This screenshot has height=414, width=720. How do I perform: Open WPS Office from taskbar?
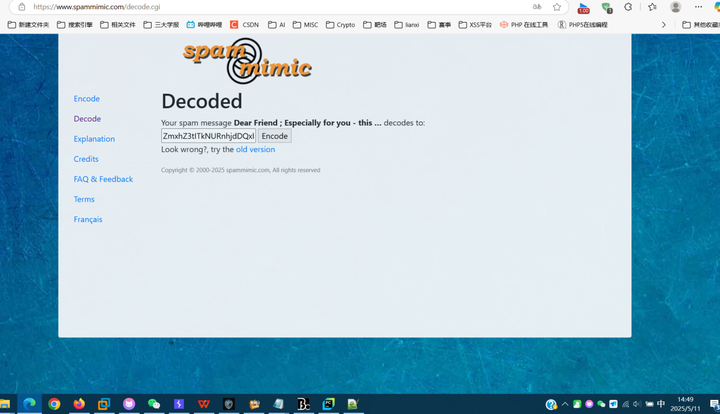pyautogui.click(x=204, y=404)
